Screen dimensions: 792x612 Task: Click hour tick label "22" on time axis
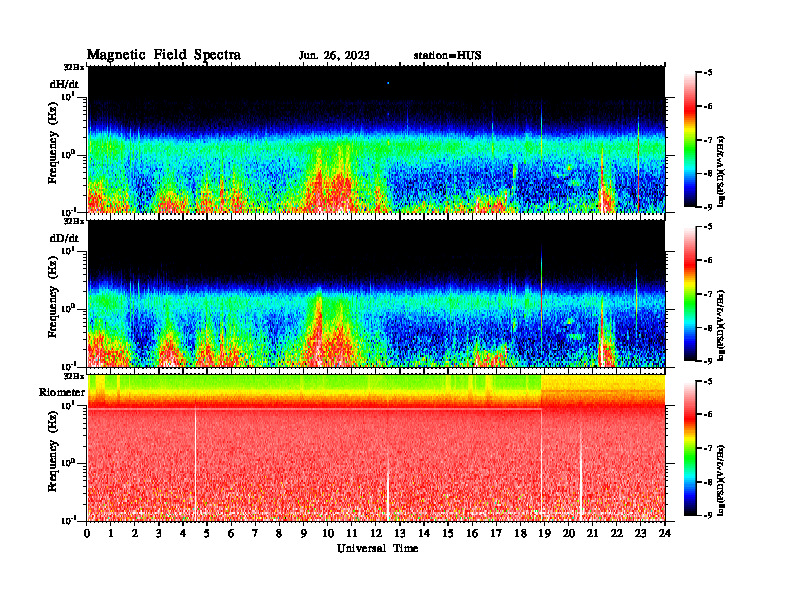[616, 534]
